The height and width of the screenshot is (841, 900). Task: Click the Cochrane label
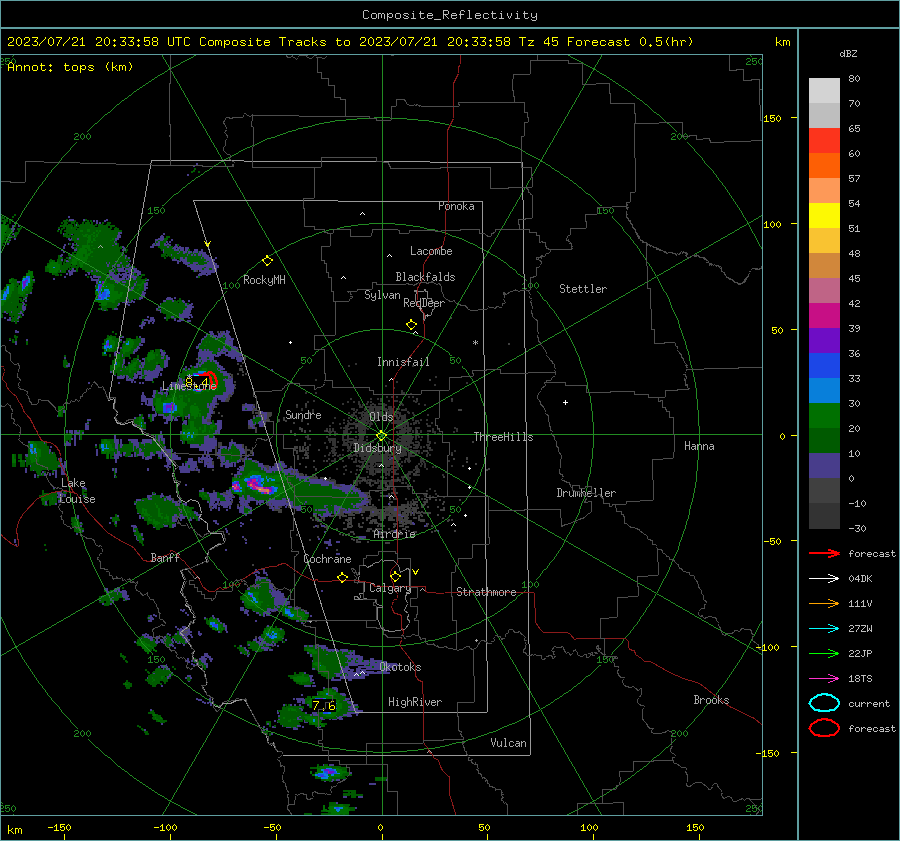pos(327,559)
